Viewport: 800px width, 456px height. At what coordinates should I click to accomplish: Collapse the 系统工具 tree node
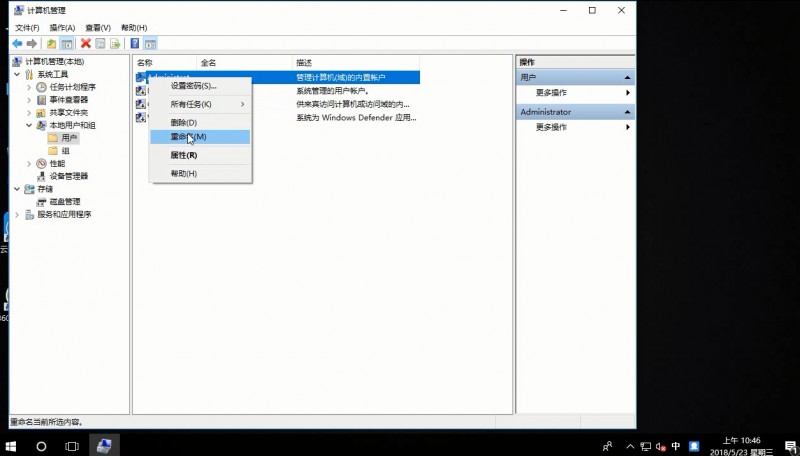tap(17, 74)
